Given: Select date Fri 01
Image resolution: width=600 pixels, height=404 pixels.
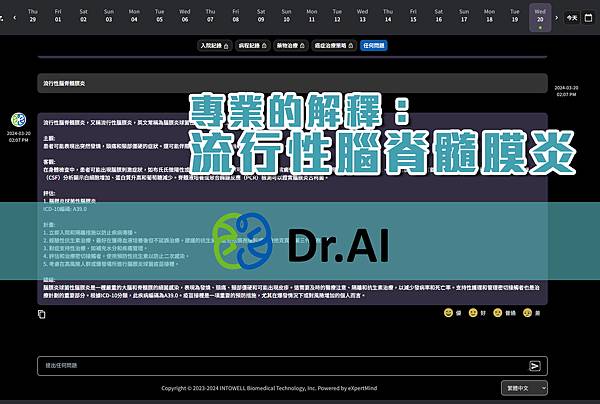Looking at the screenshot, I should [58, 16].
